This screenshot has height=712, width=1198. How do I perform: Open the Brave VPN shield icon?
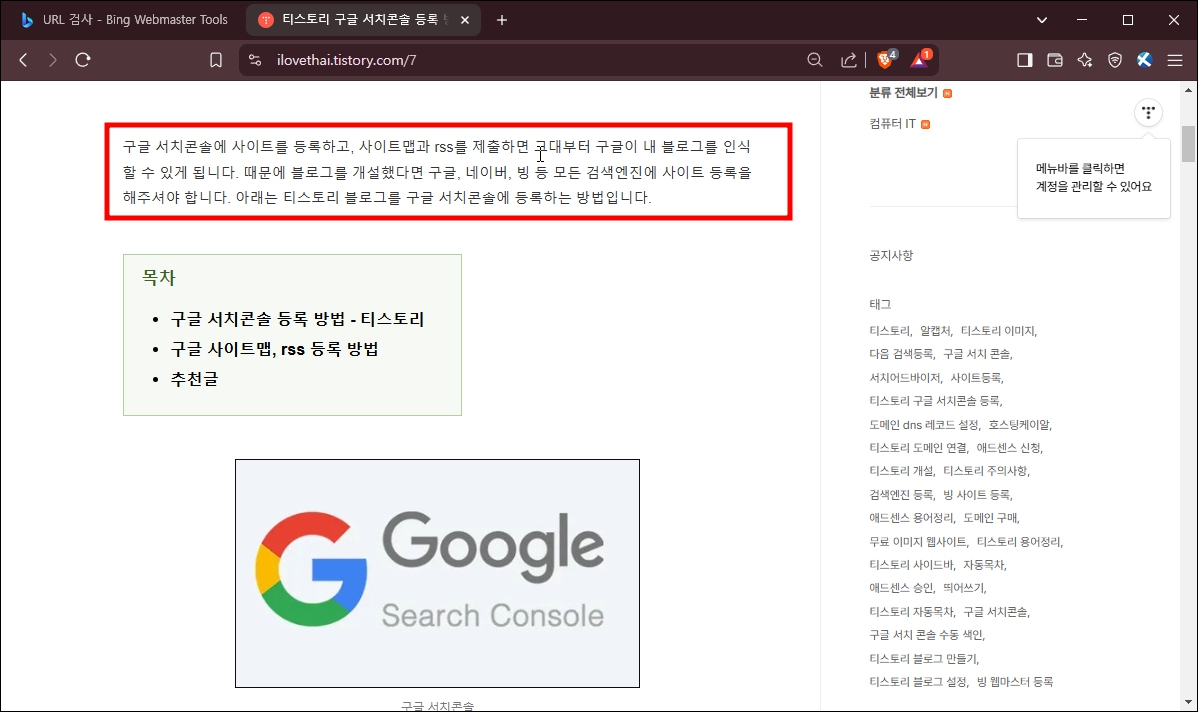[x=1114, y=60]
